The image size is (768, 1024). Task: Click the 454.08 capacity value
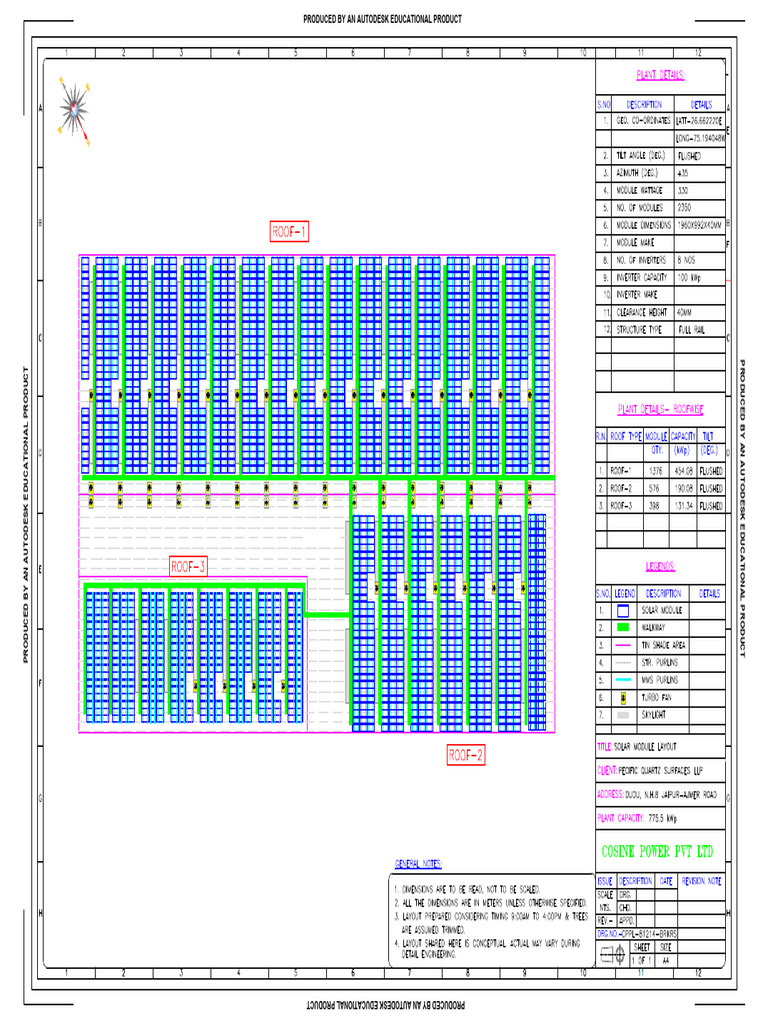(682, 471)
